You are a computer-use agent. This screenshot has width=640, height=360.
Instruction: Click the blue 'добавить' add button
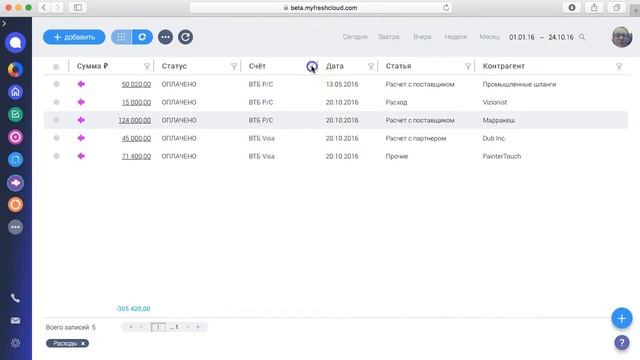(x=74, y=37)
